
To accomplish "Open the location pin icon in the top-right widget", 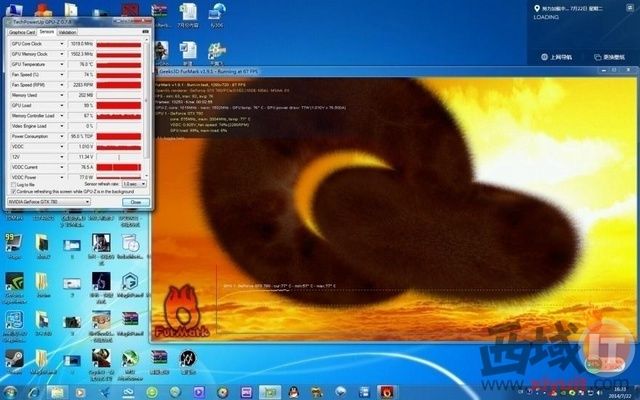I will [x=537, y=8].
